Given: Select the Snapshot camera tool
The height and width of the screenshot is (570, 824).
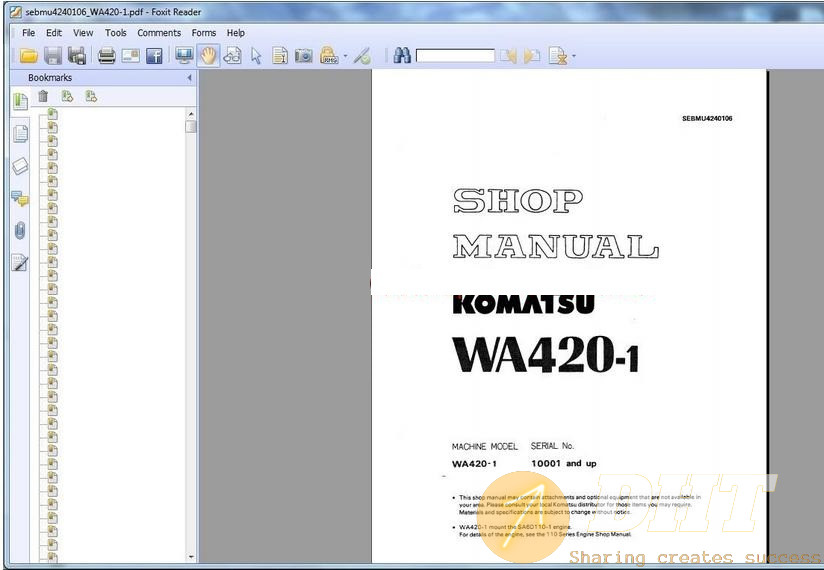Looking at the screenshot, I should point(304,56).
